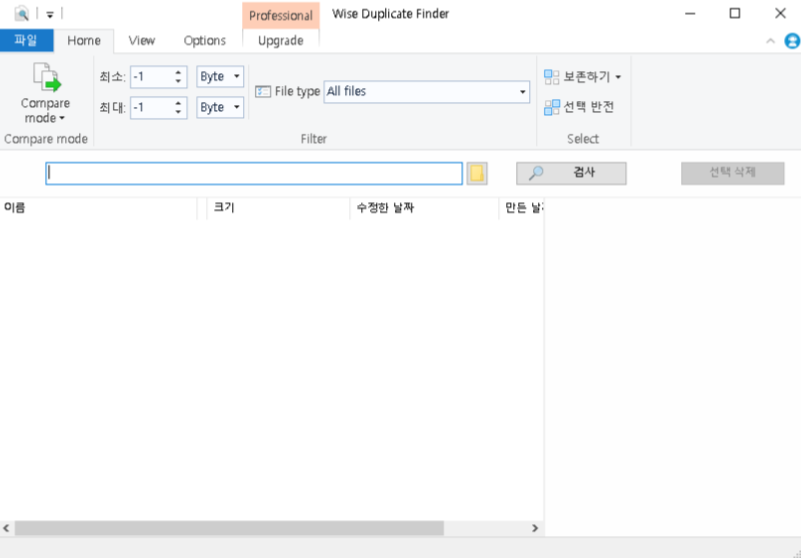Decrease the 최대 size spinner value
Screen dimensions: 801x558
pyautogui.click(x=178, y=112)
